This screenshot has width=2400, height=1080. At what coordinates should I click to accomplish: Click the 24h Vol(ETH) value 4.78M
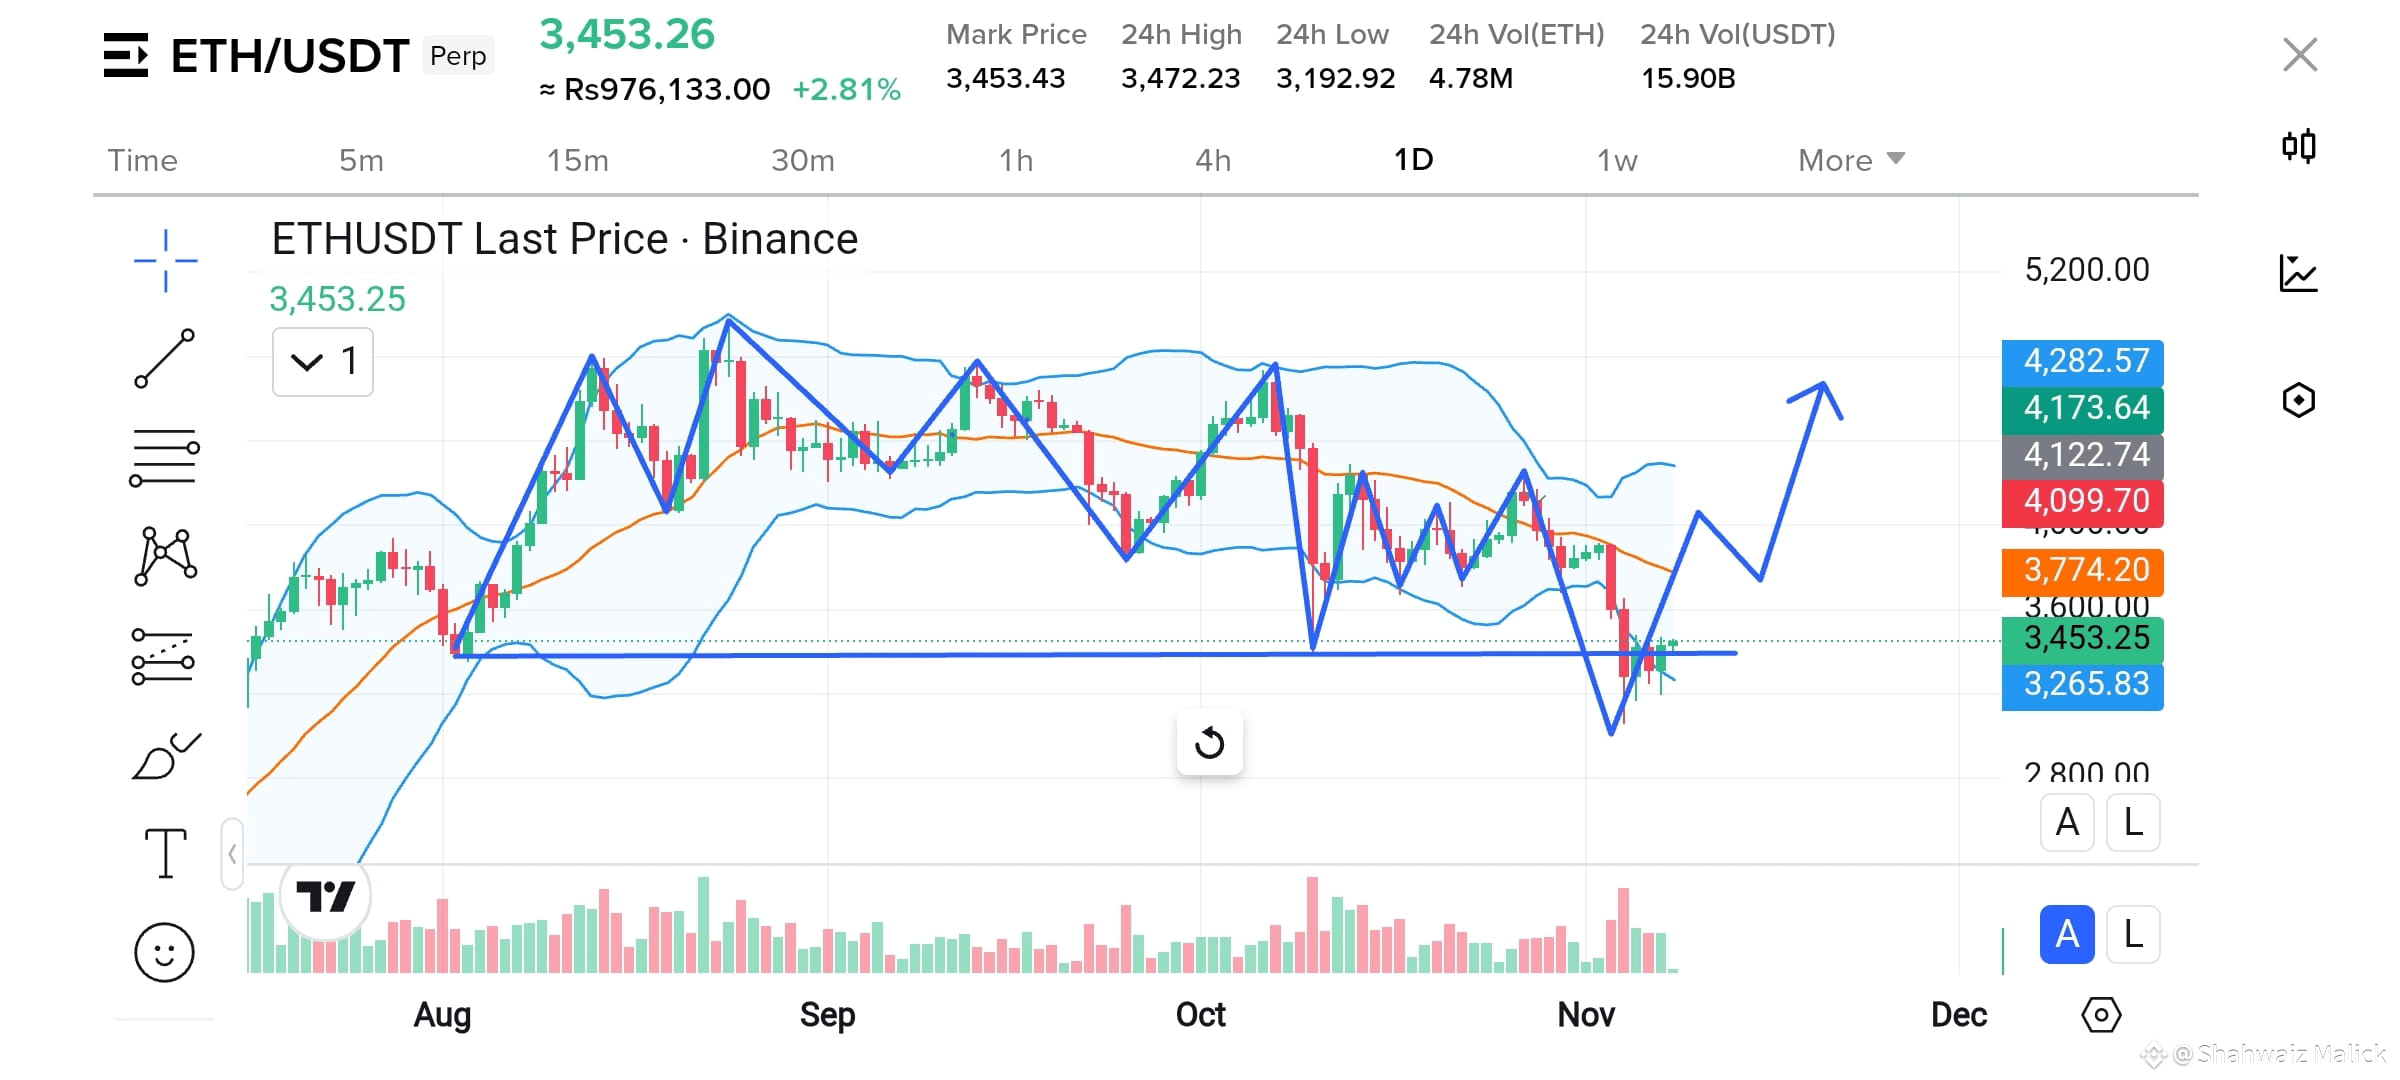[1471, 78]
